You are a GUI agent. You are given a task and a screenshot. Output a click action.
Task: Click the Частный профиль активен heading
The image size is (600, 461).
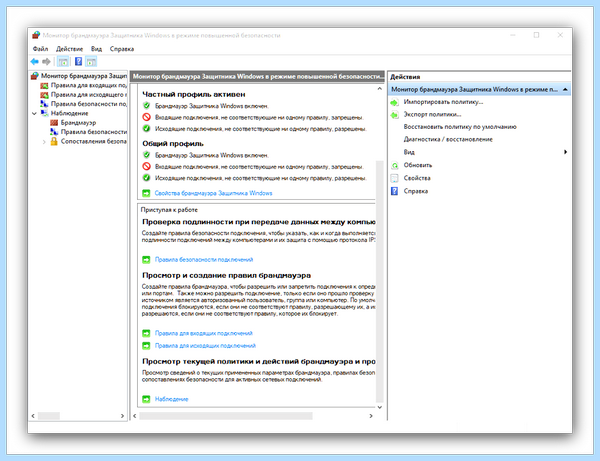point(194,94)
